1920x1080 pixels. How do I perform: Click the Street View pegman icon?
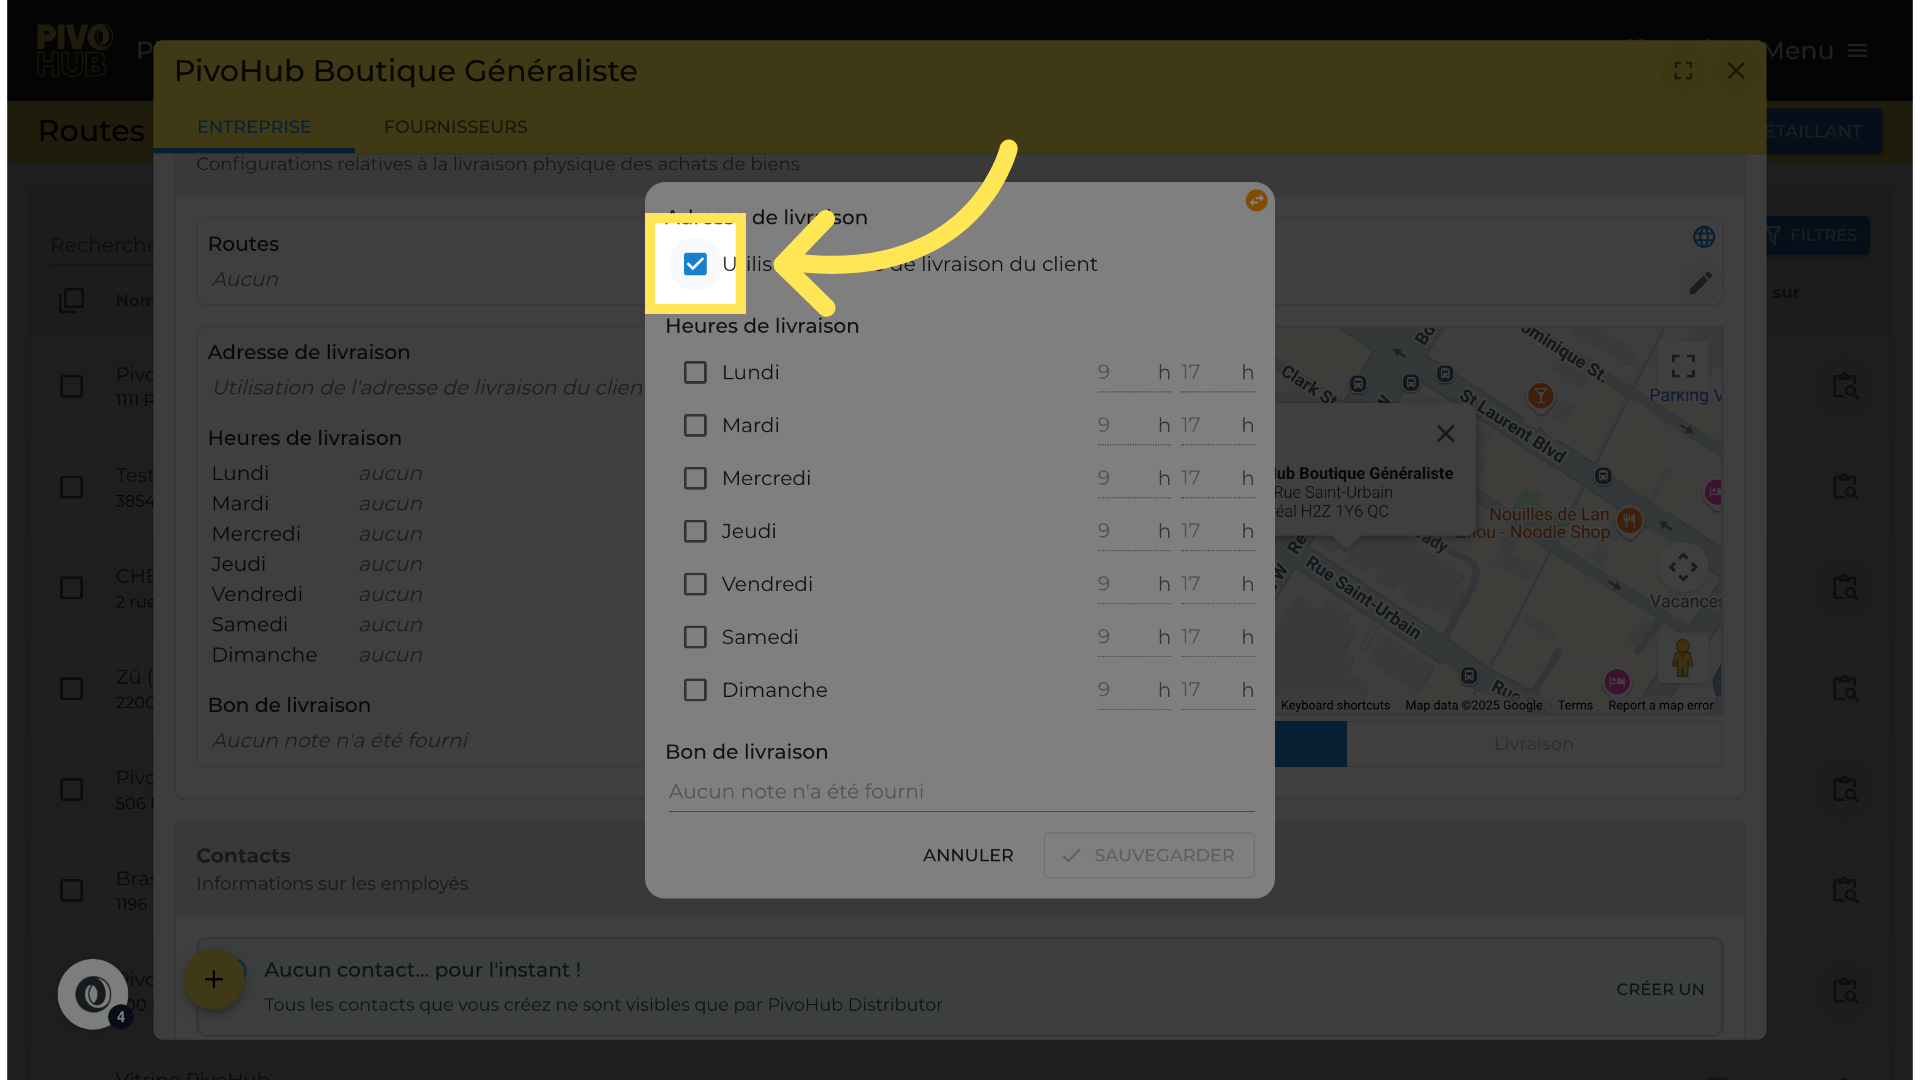click(1682, 658)
